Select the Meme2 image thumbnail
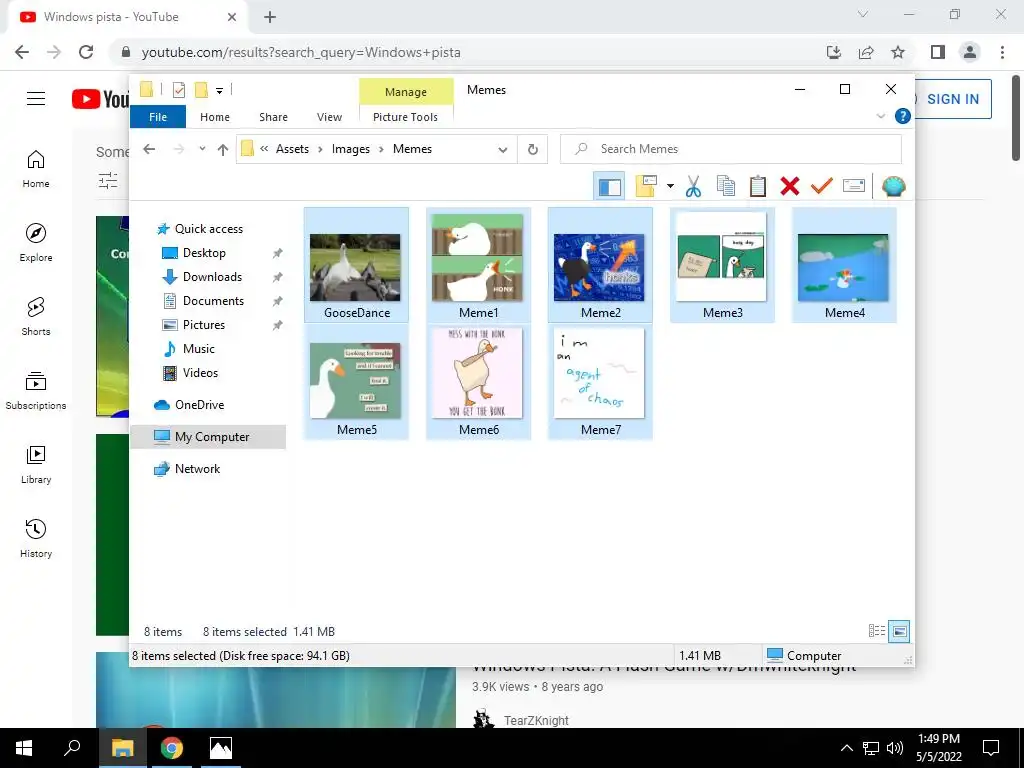 coord(600,265)
